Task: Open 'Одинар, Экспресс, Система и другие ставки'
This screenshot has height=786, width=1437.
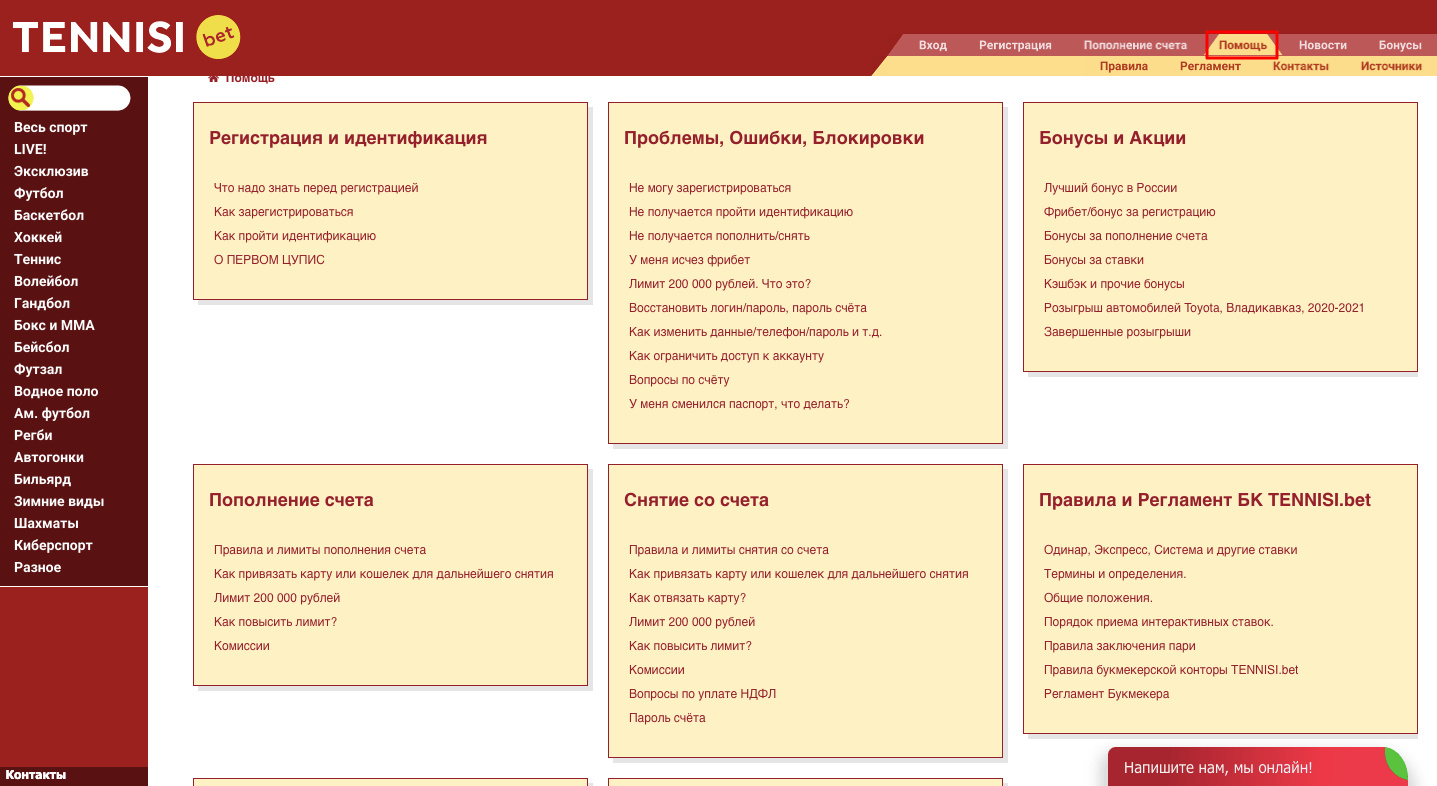Action: (x=1170, y=549)
